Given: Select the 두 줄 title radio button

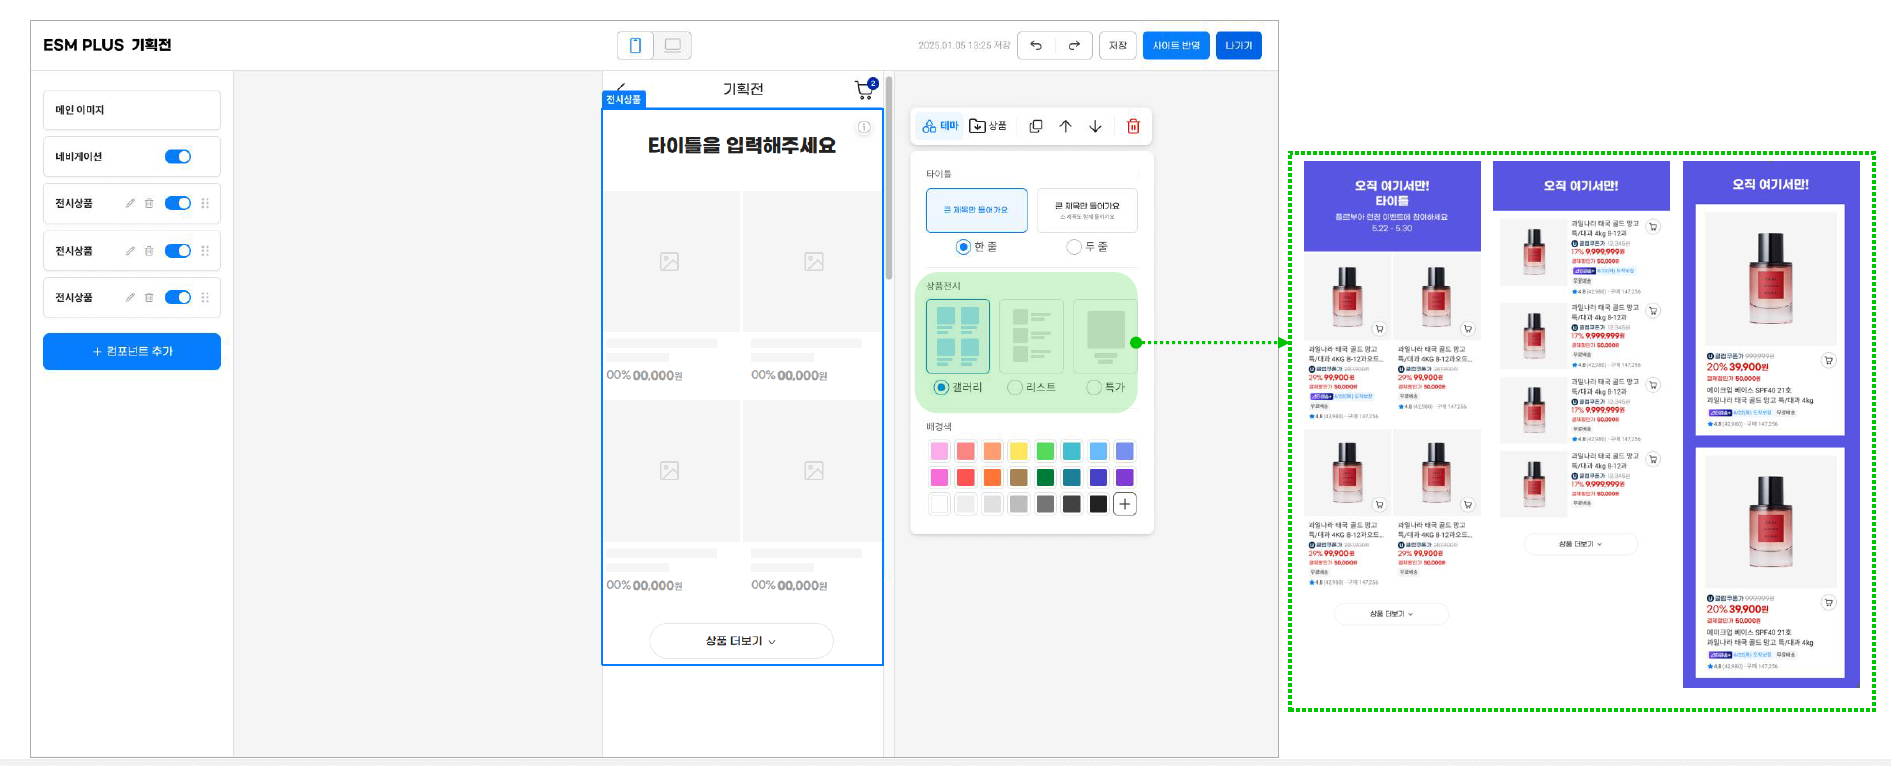Looking at the screenshot, I should [x=1074, y=246].
